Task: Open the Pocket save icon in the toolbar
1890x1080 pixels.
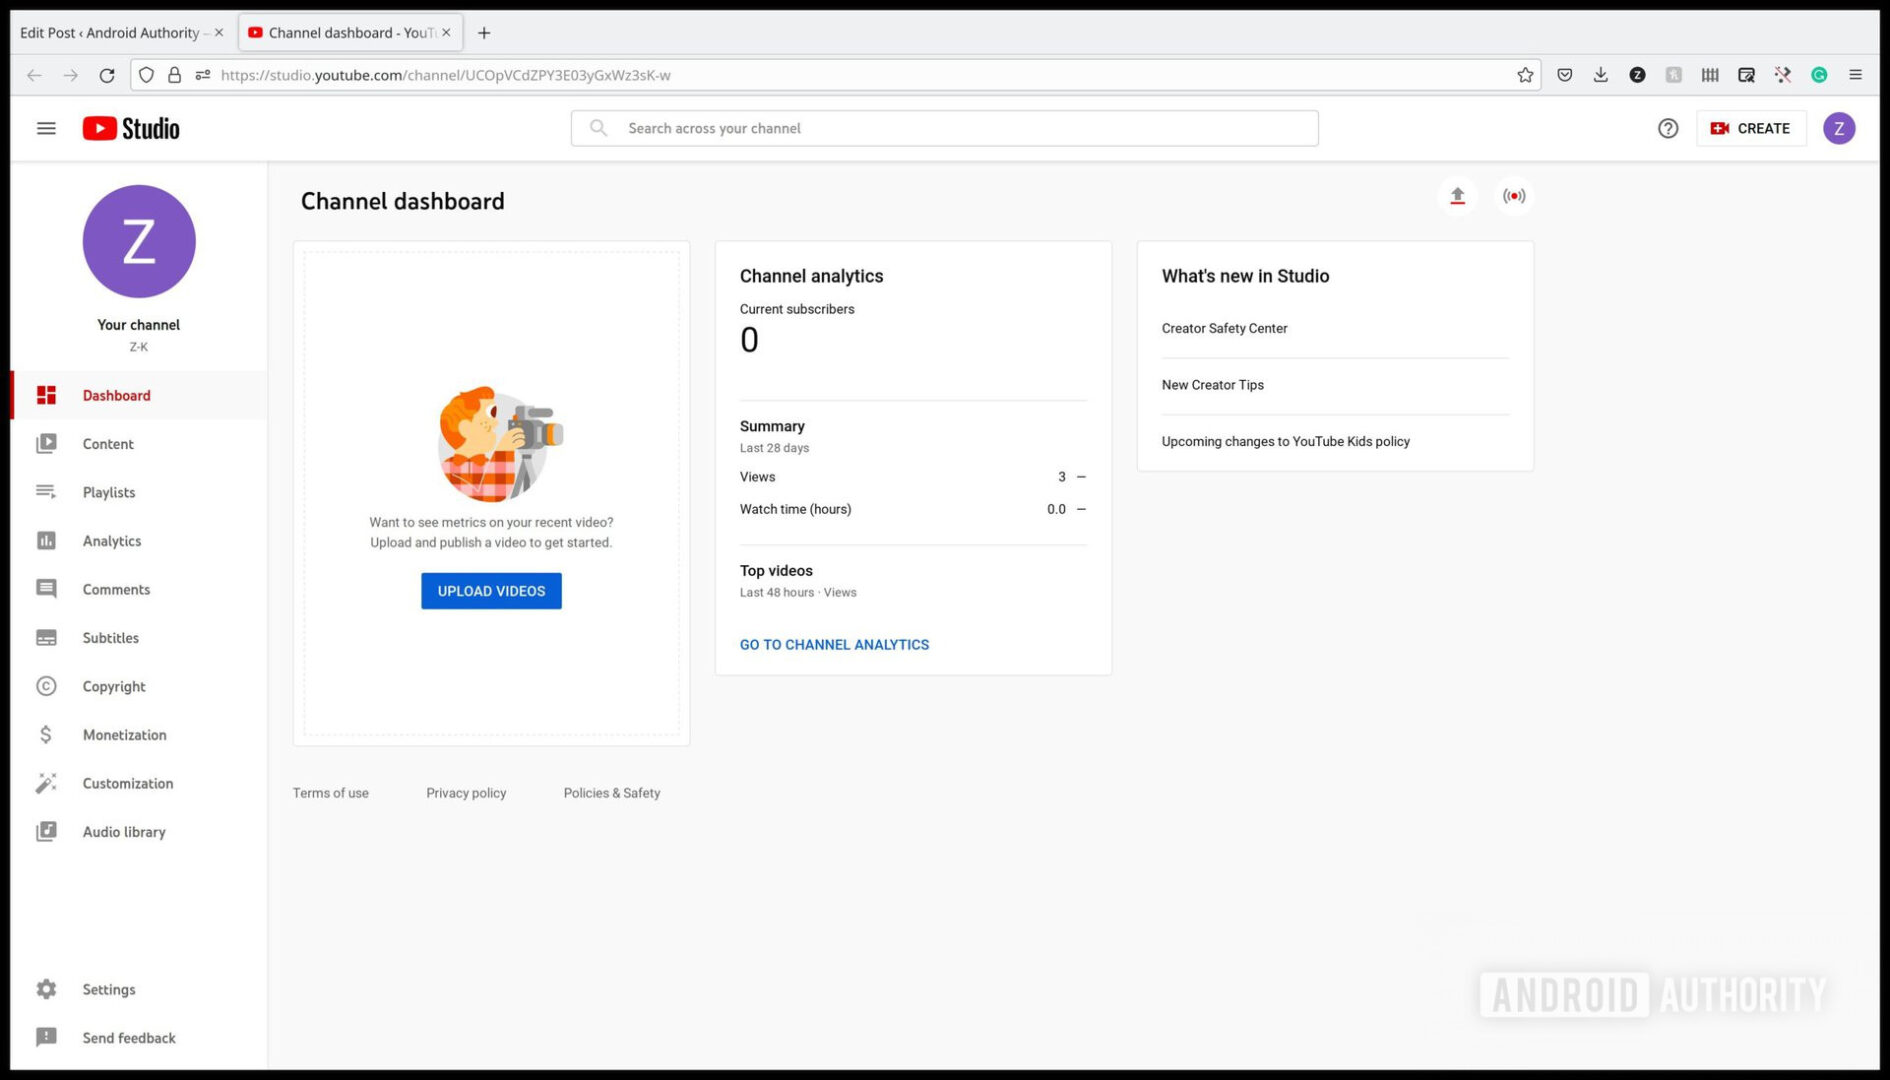Action: pos(1564,74)
